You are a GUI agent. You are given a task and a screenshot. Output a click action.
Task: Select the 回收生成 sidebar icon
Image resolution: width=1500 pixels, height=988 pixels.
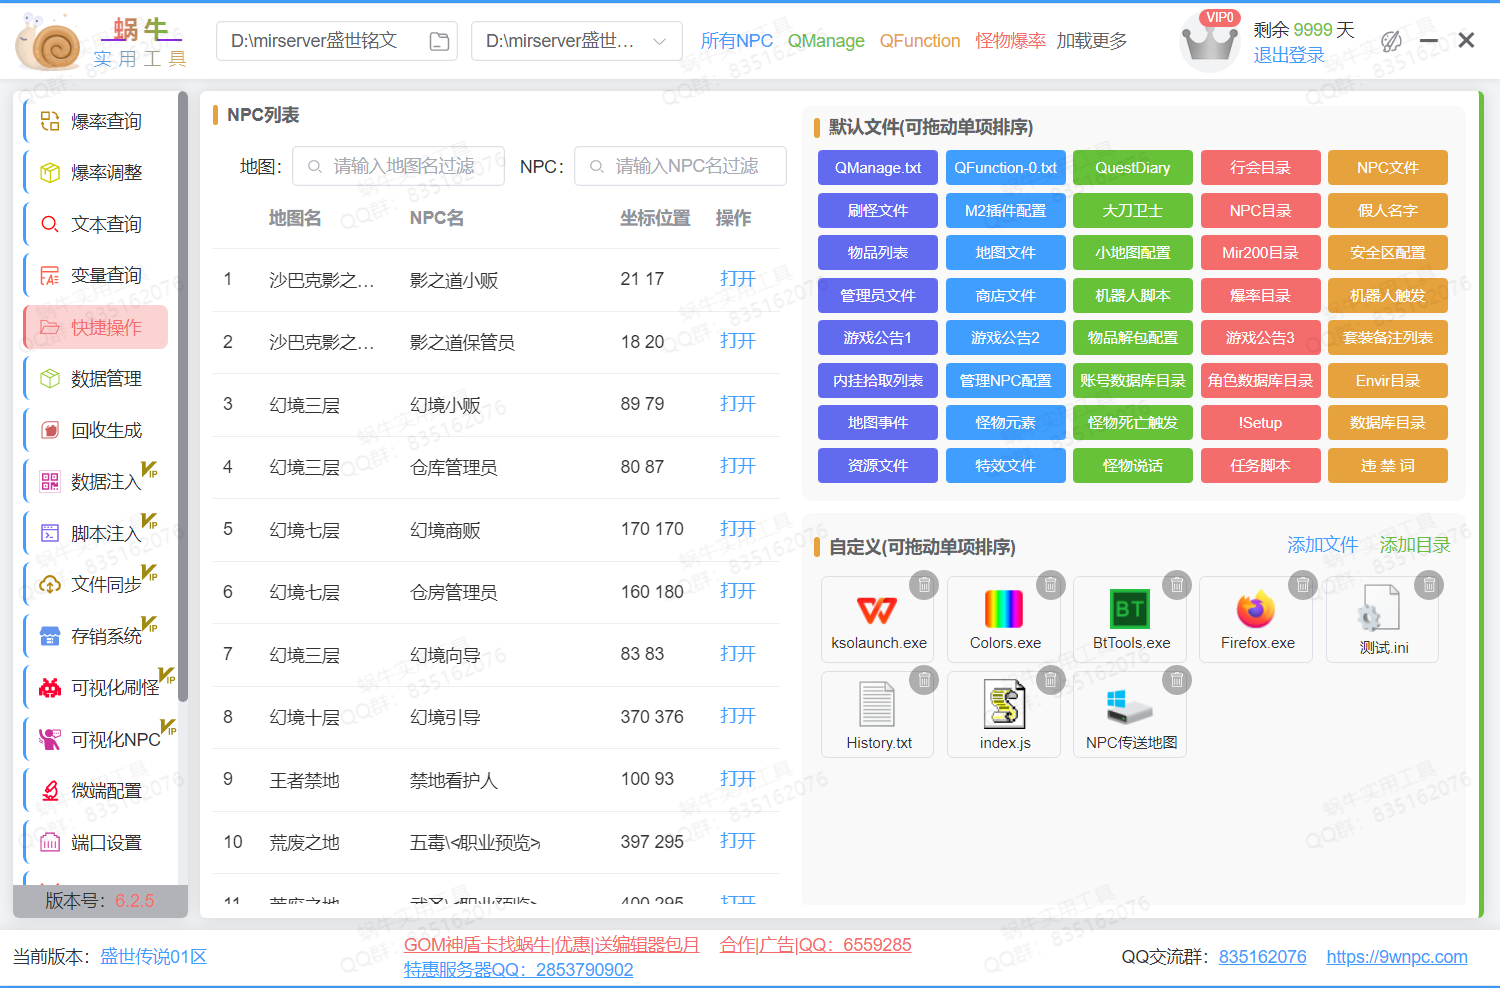(50, 428)
